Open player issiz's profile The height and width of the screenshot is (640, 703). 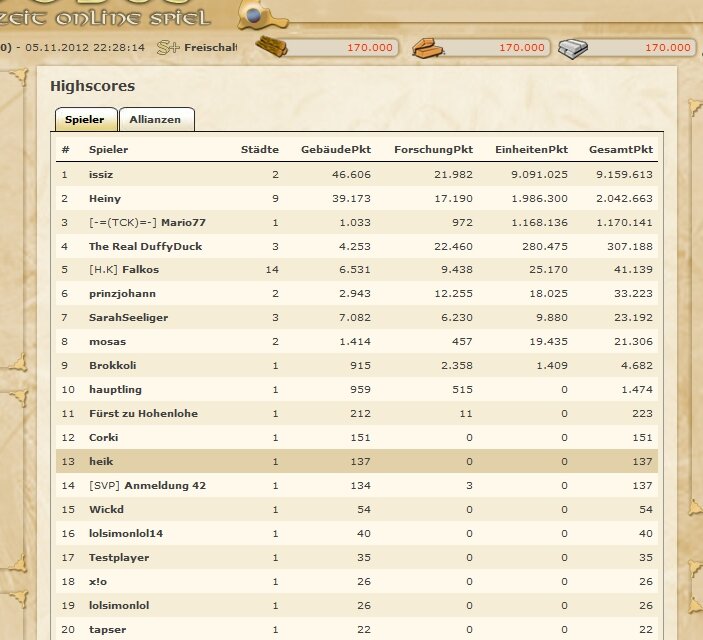pos(101,174)
